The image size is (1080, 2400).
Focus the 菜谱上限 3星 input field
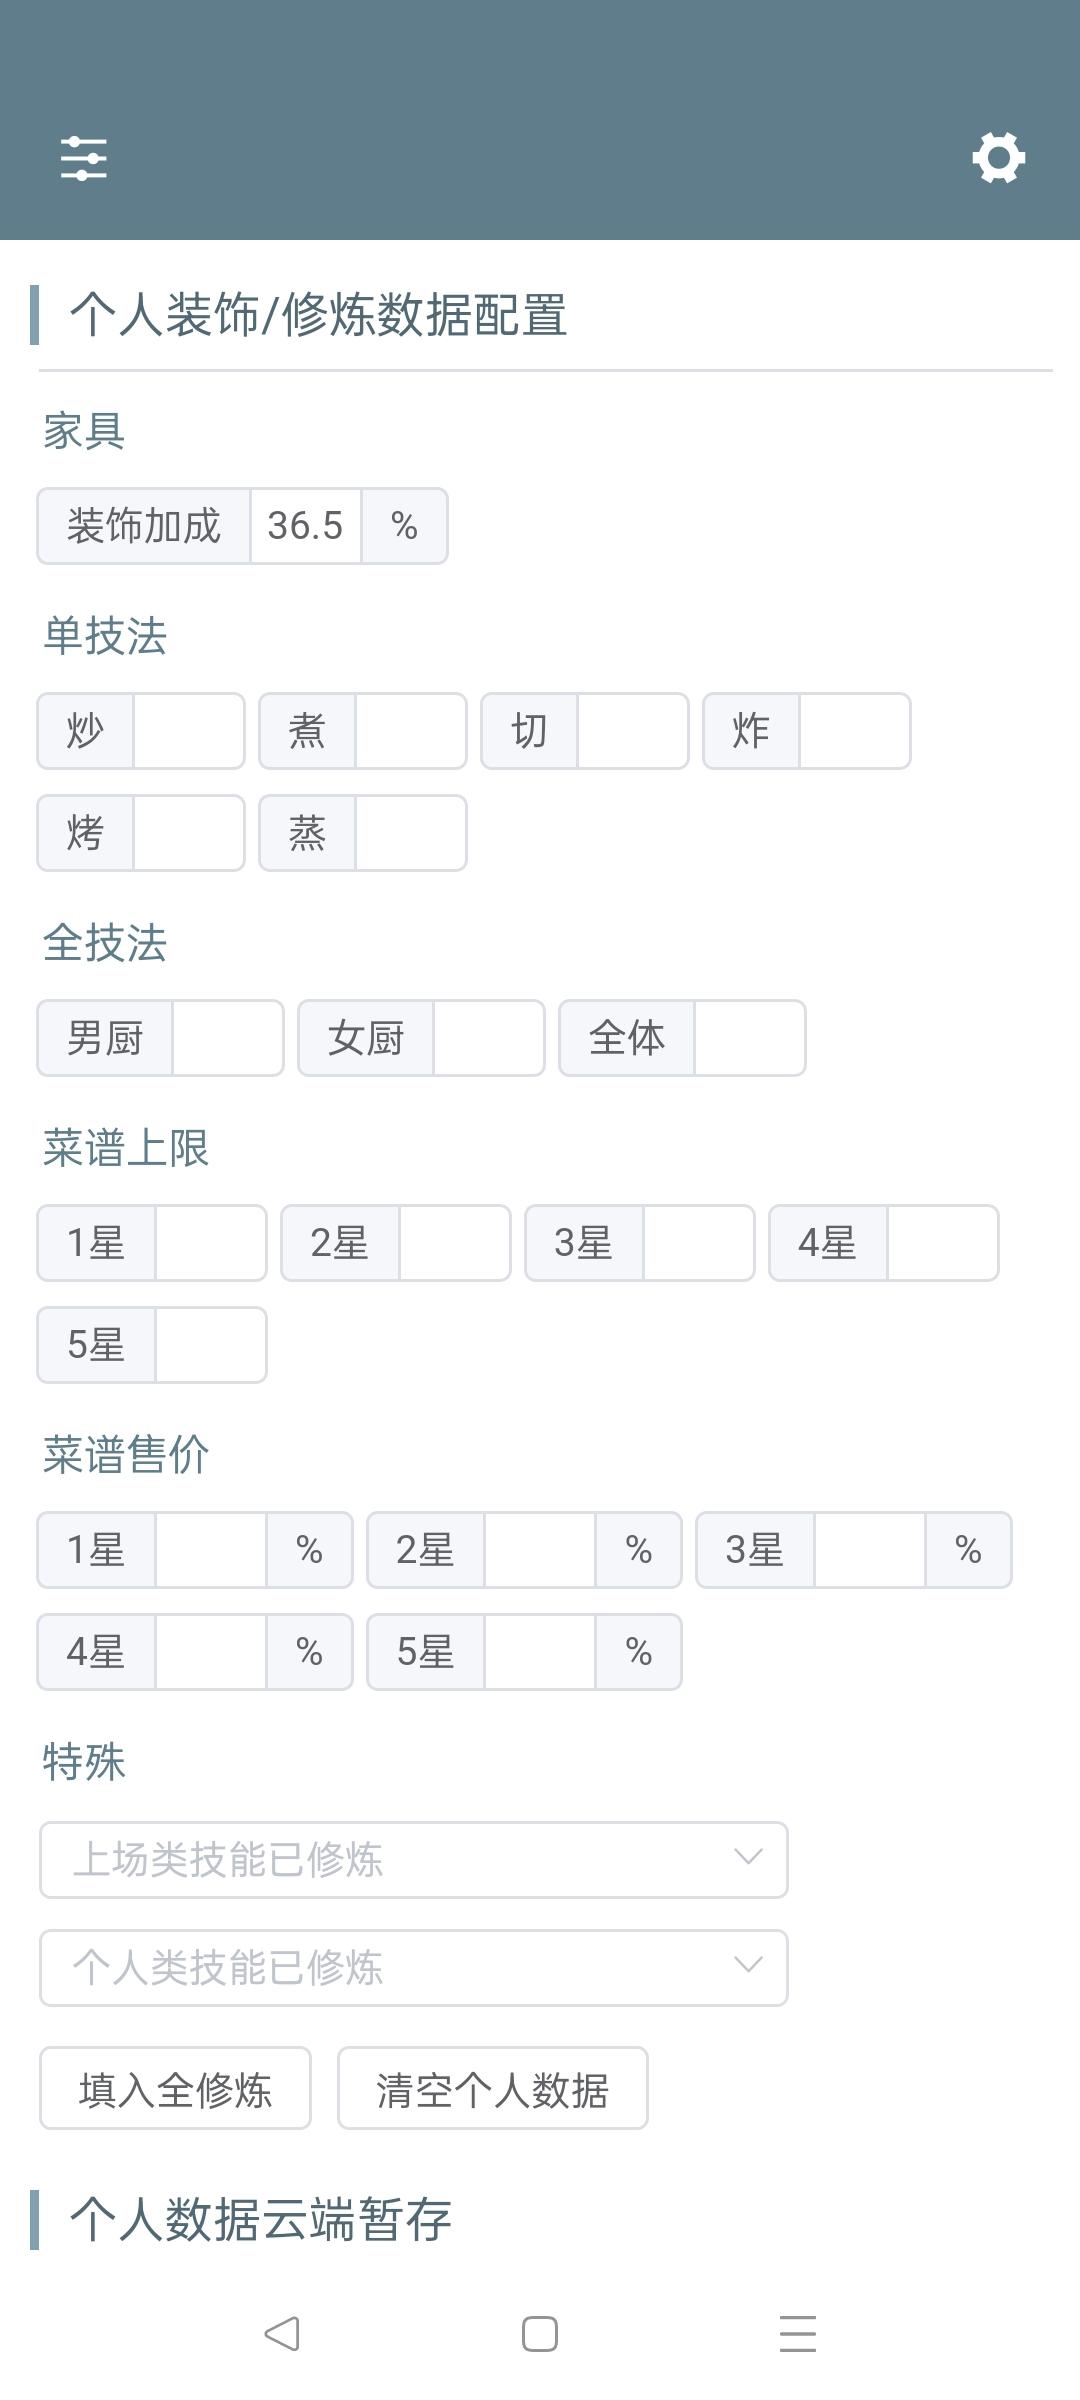698,1243
